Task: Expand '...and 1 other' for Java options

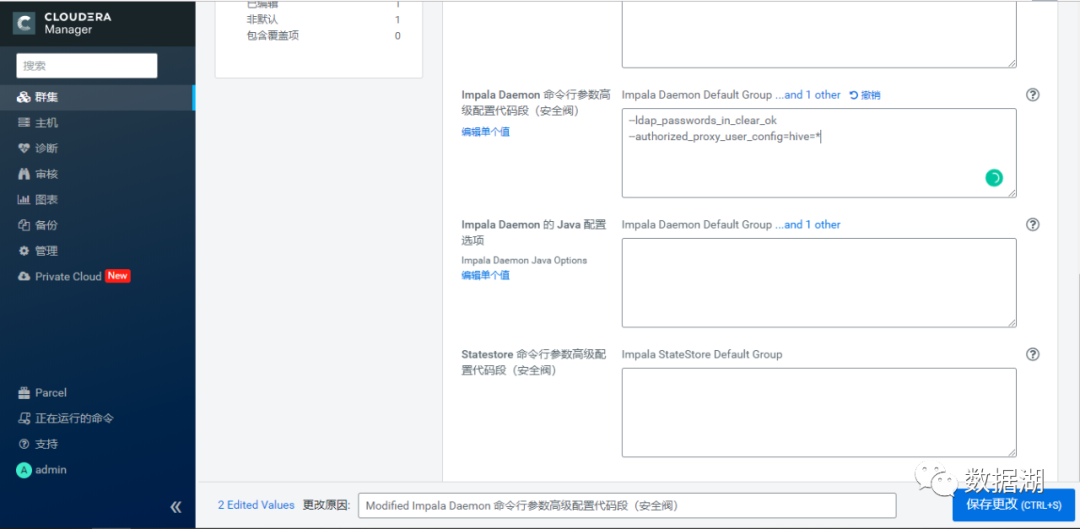Action: coord(808,225)
